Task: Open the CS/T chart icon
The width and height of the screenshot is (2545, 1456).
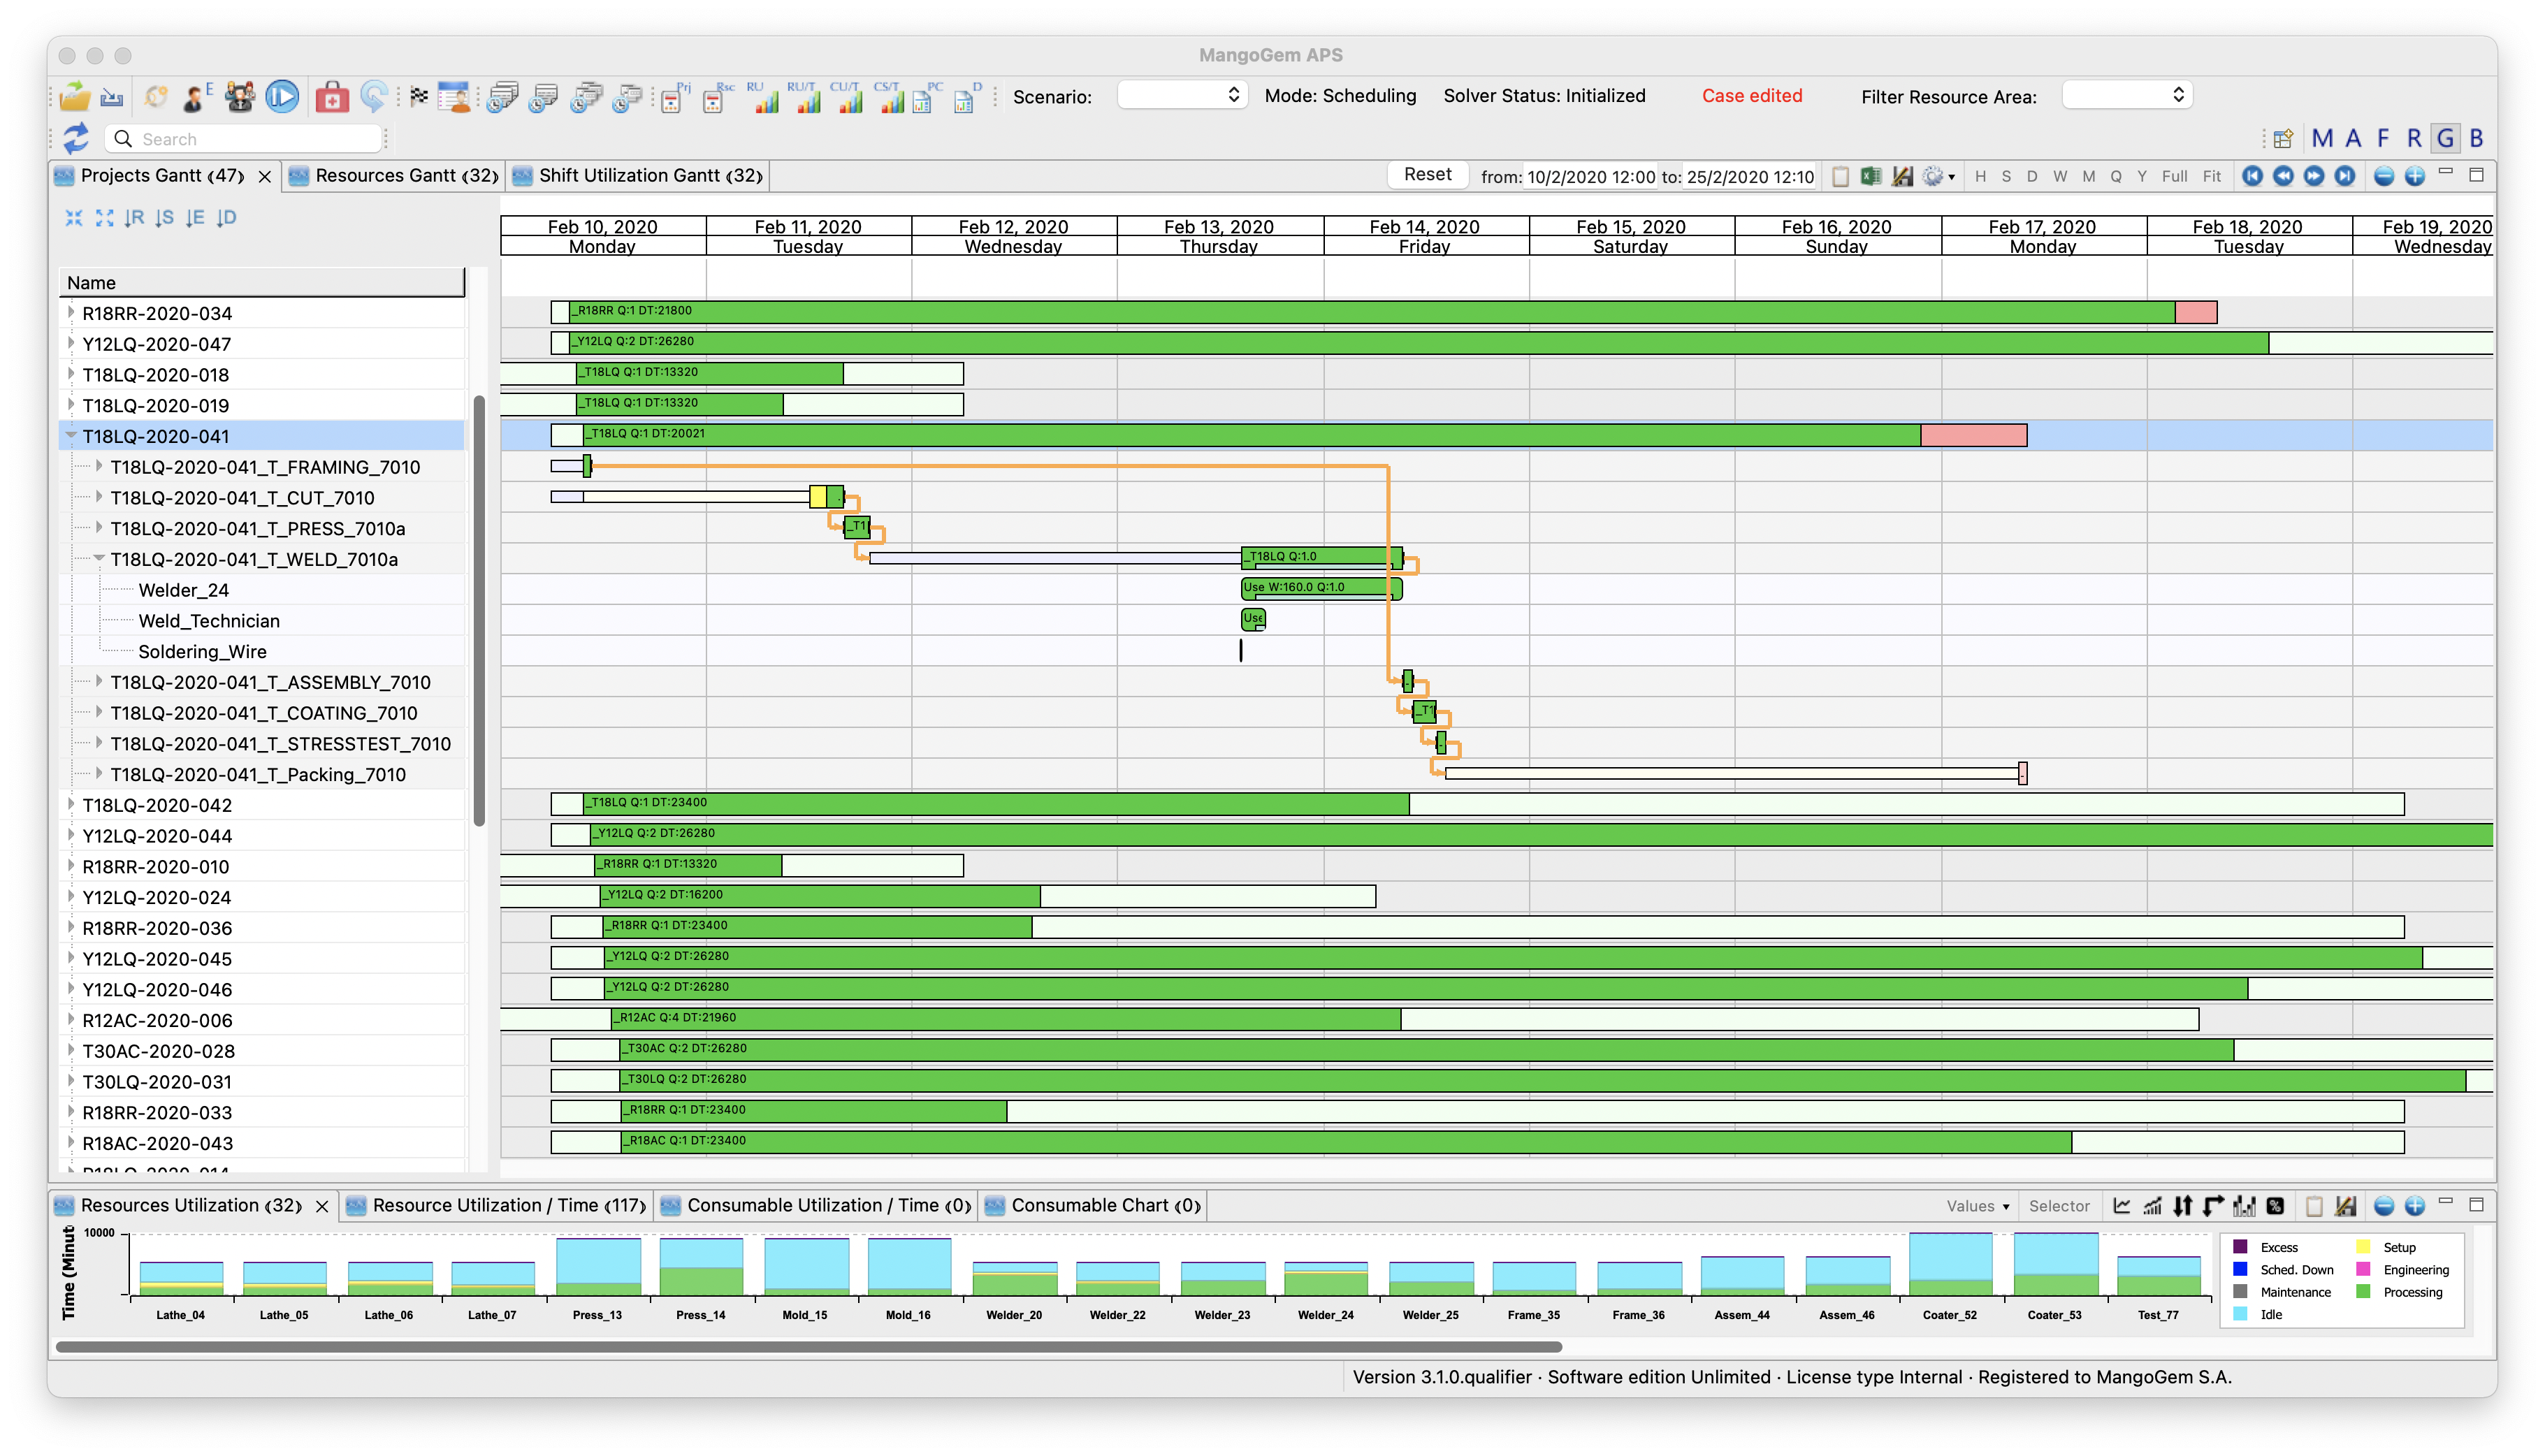Action: point(890,98)
